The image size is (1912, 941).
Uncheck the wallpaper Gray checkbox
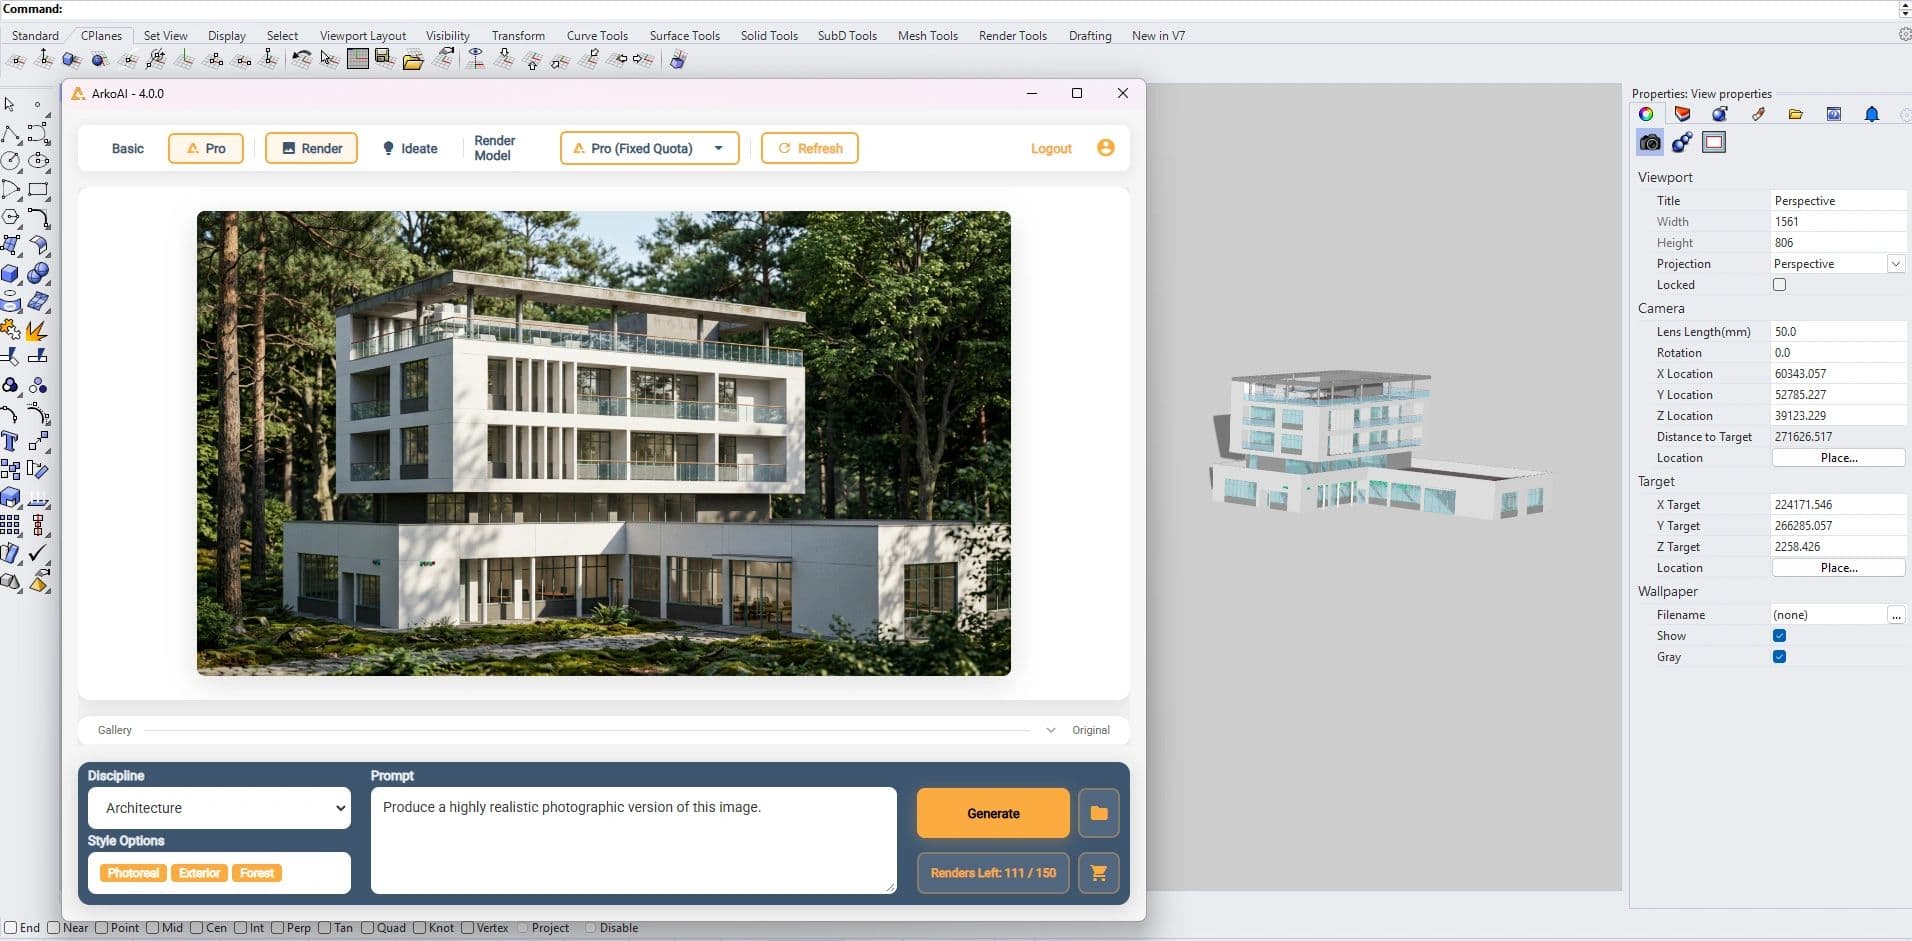pyautogui.click(x=1779, y=657)
